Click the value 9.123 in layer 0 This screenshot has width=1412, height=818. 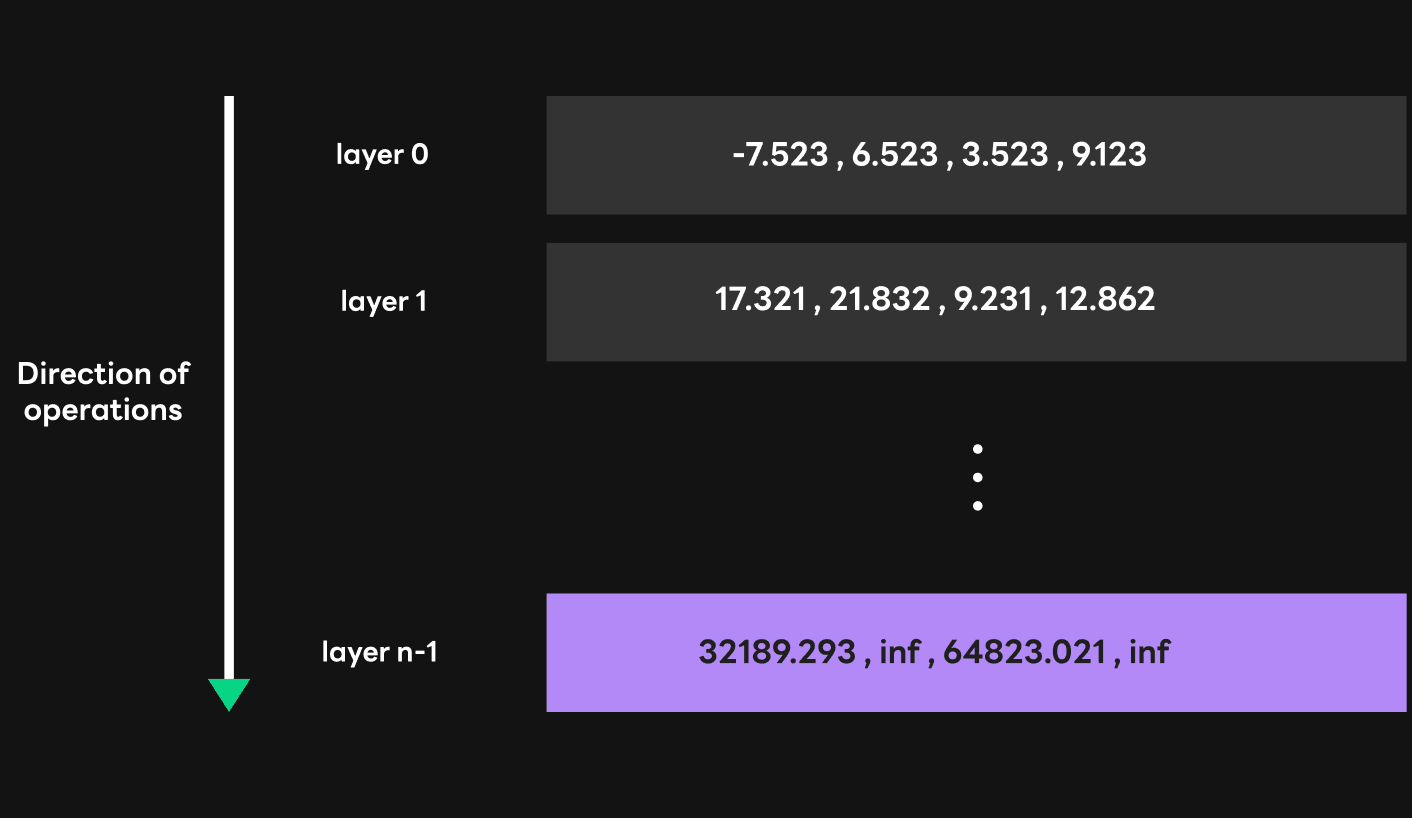pos(1109,155)
